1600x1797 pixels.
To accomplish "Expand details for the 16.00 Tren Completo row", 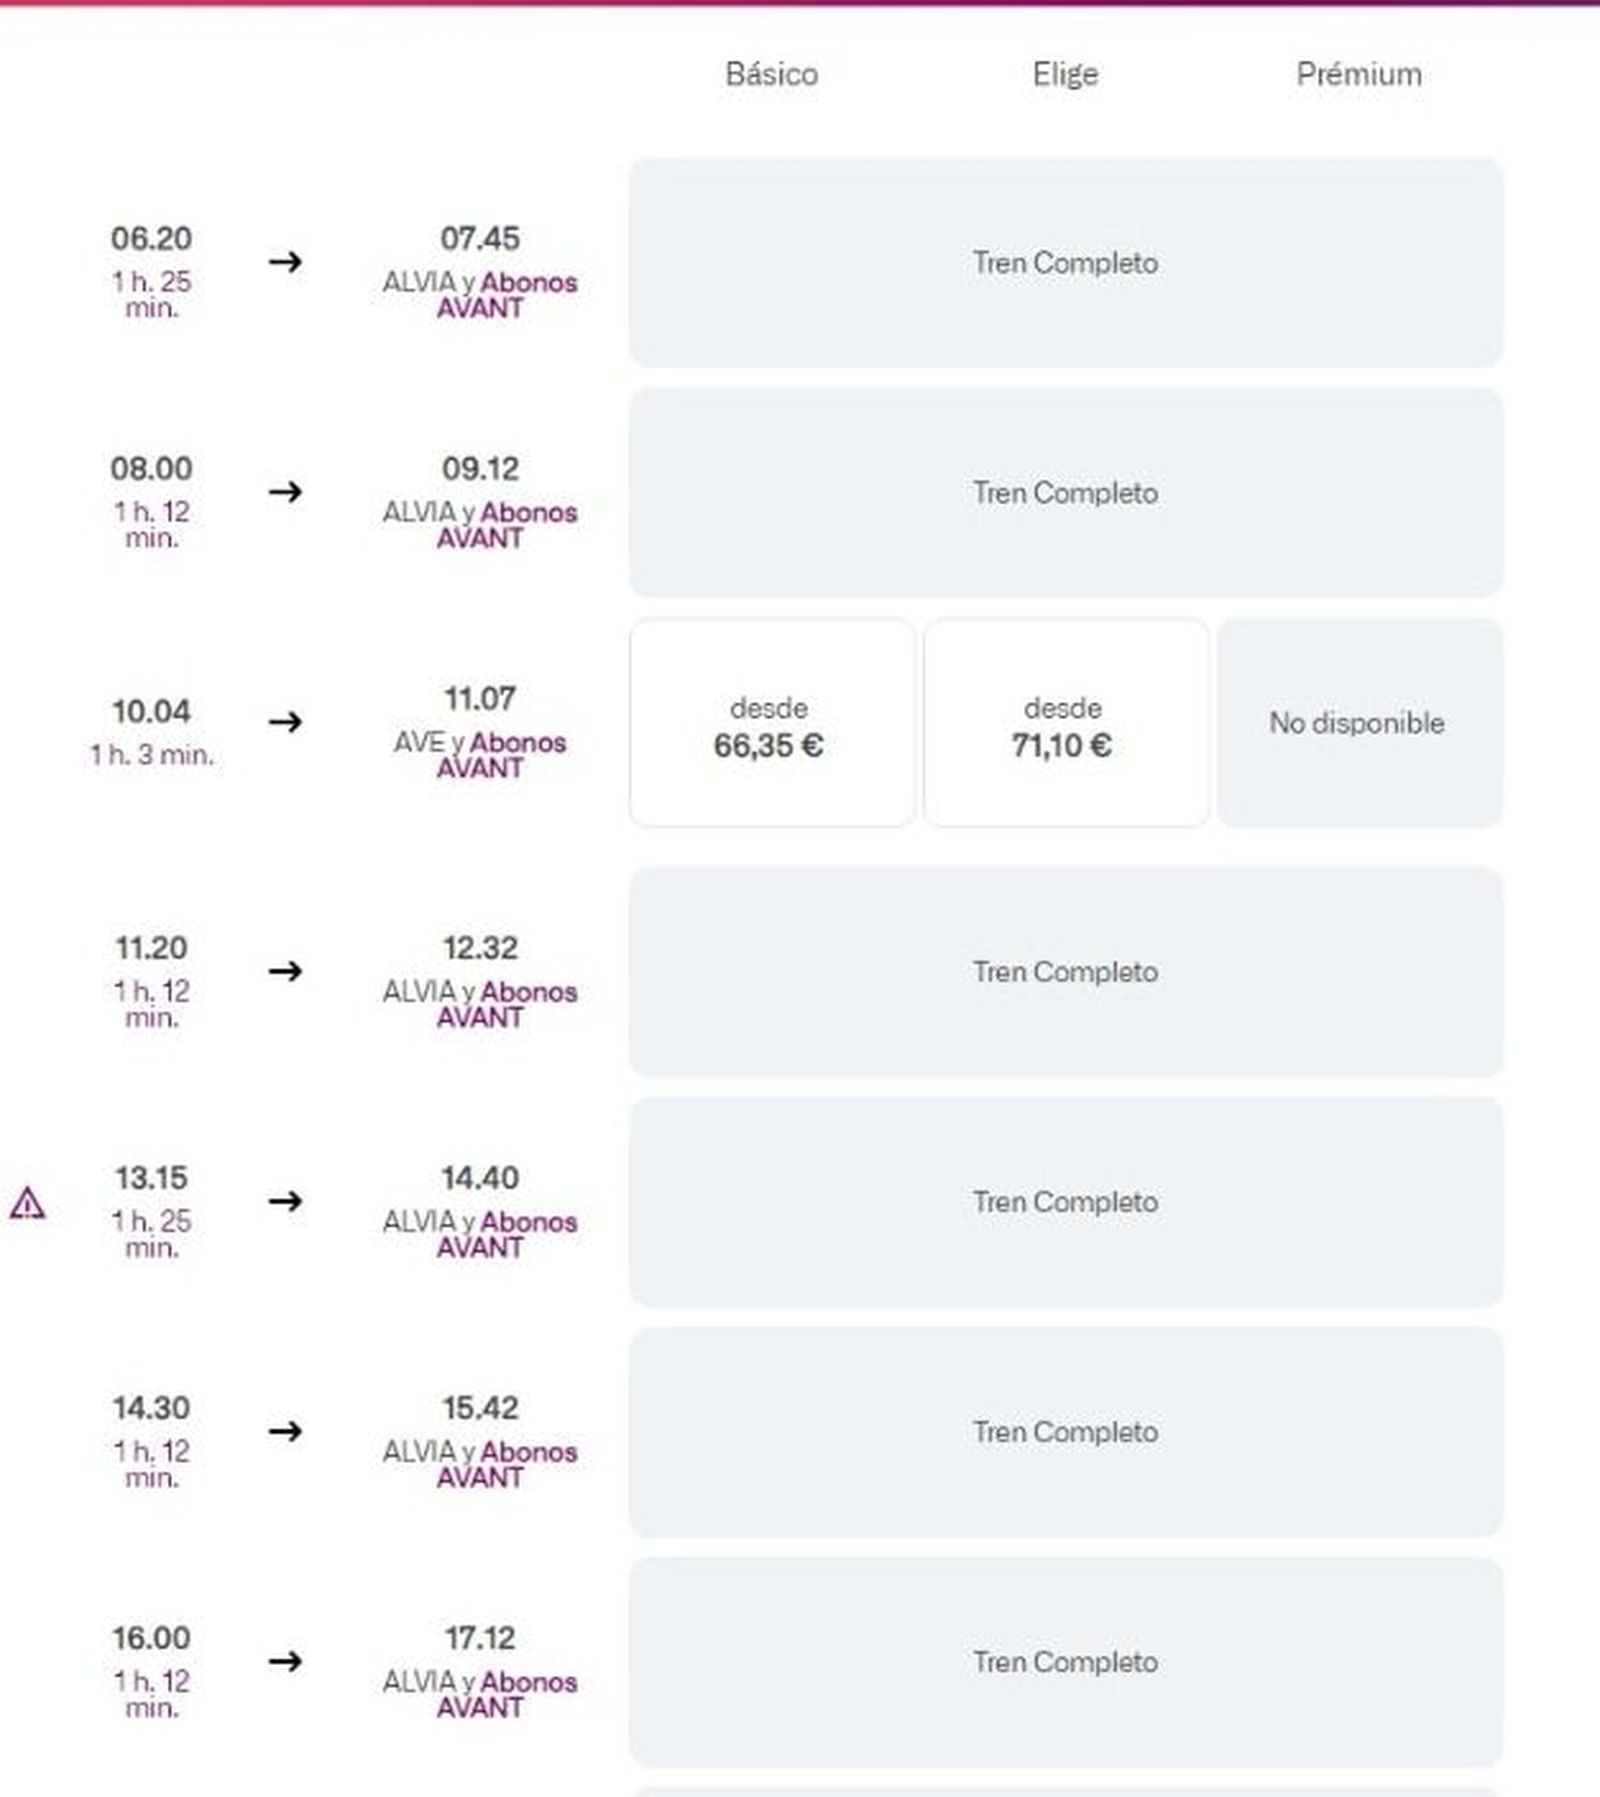I will 1066,1662.
